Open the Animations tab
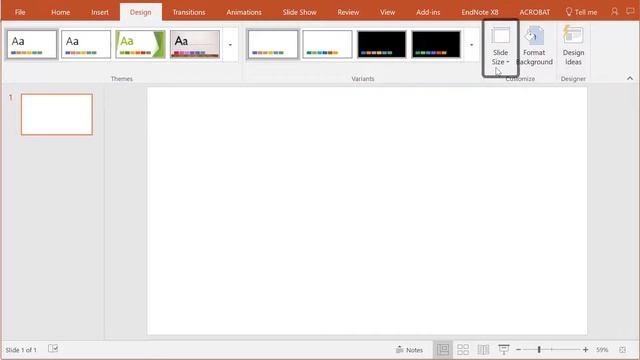This screenshot has width=640, height=360. (244, 12)
